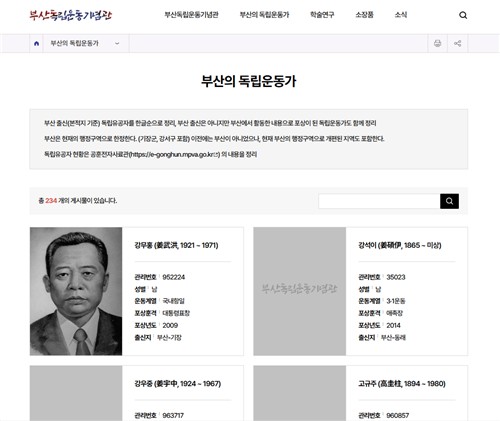The image size is (500, 421).
Task: Open the 부산의 독립운동가 top menu item
Action: [x=264, y=15]
